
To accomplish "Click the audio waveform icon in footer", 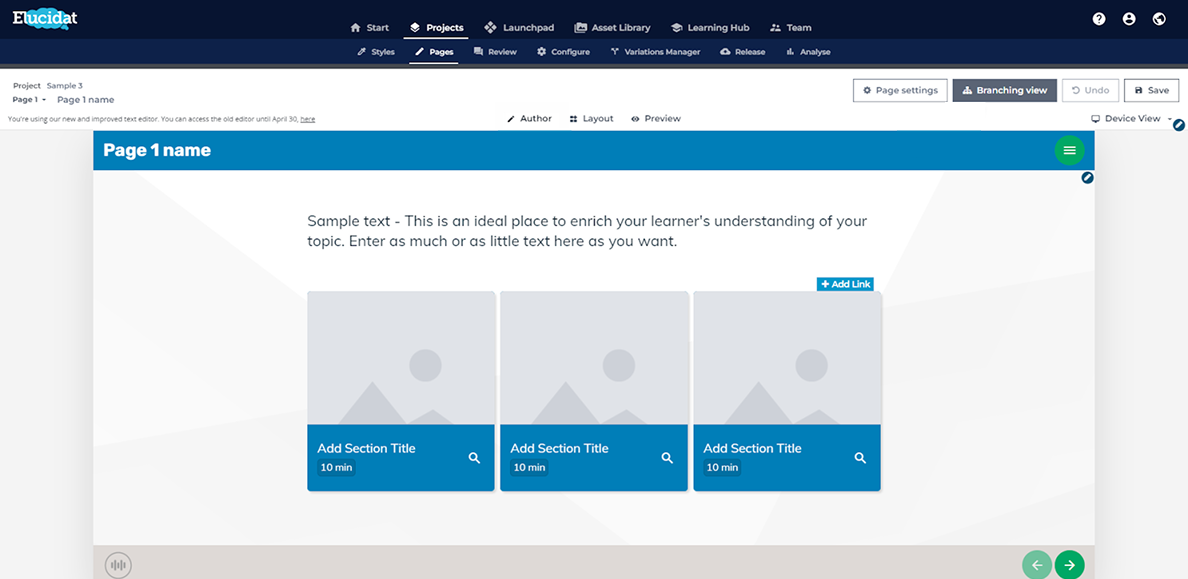I will click(x=117, y=565).
